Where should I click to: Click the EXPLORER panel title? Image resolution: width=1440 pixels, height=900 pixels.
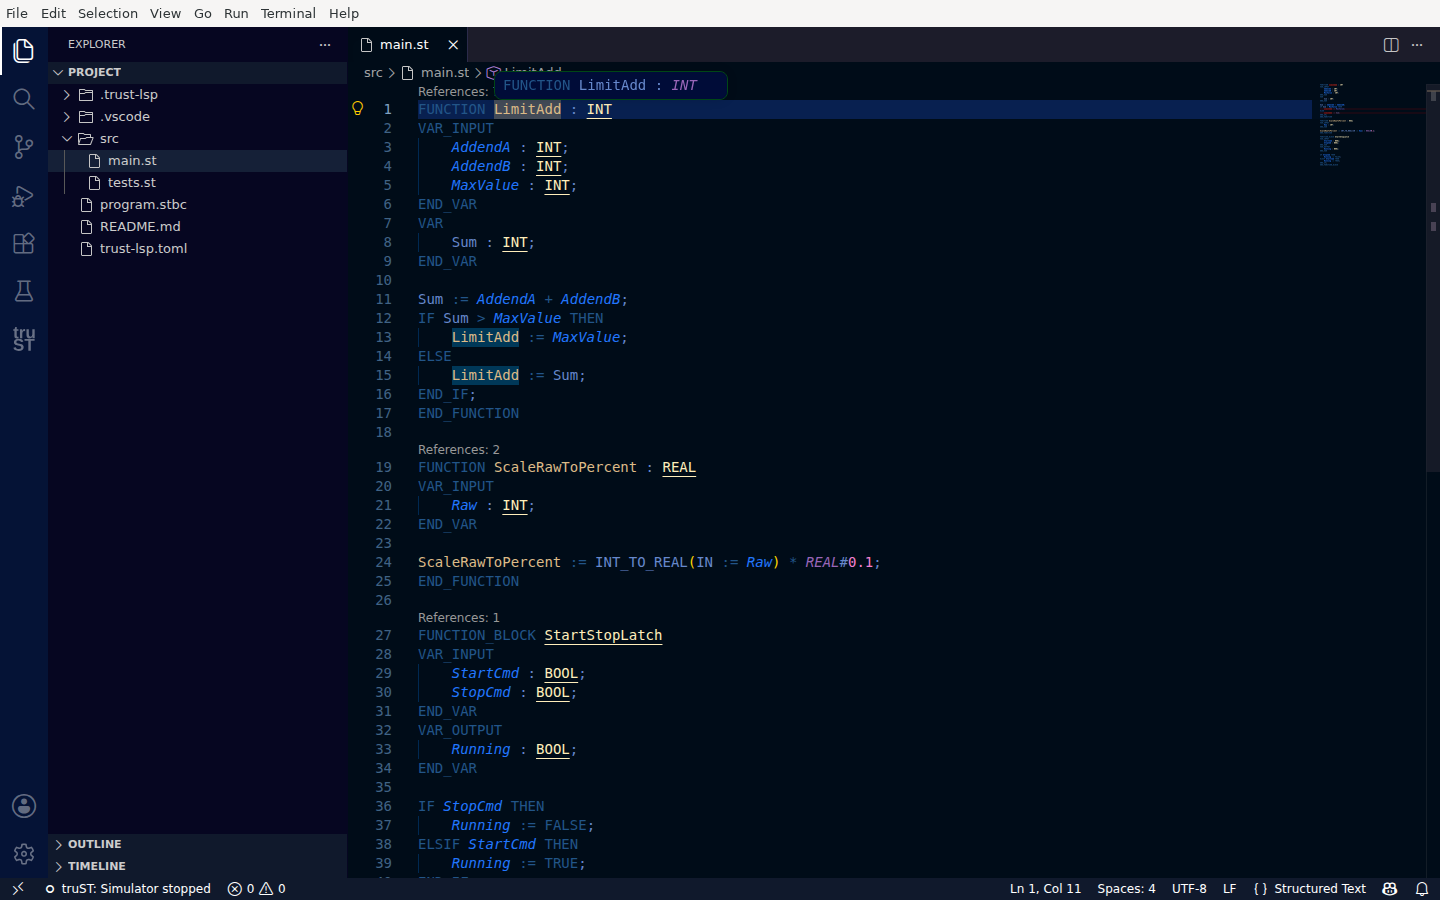[x=97, y=44]
